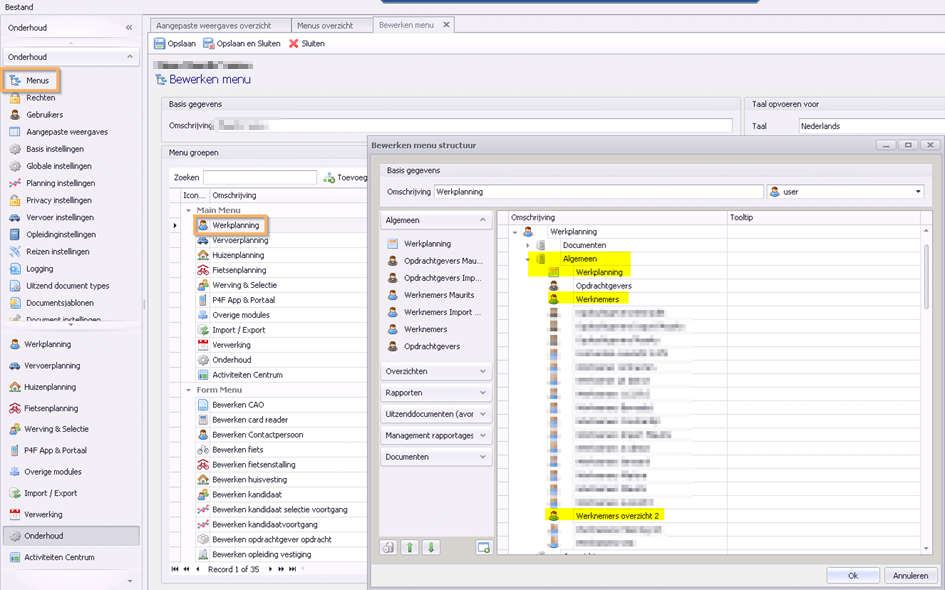
Task: Collapse the Algemeen tree node
Action: [x=528, y=259]
